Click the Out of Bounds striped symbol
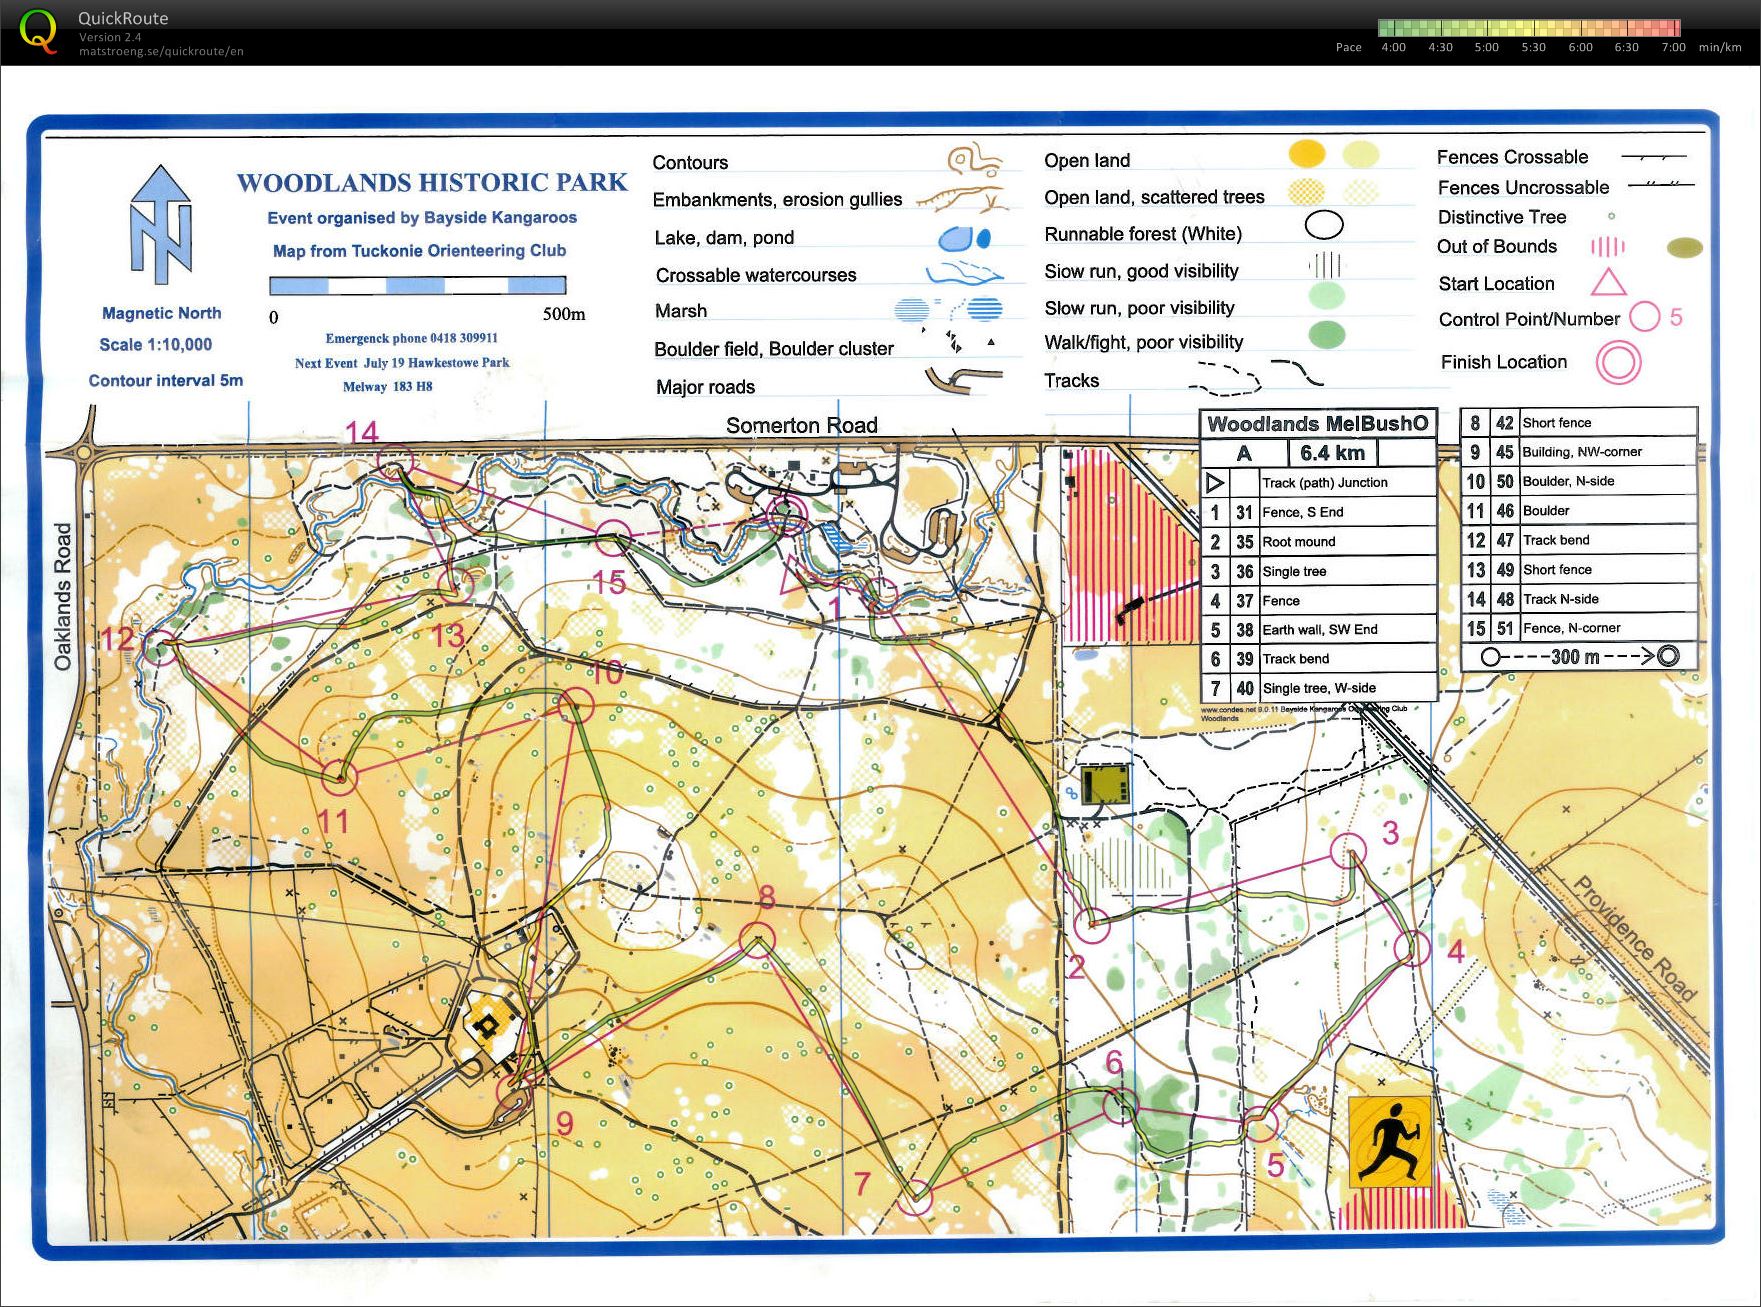This screenshot has width=1761, height=1307. 1607,247
